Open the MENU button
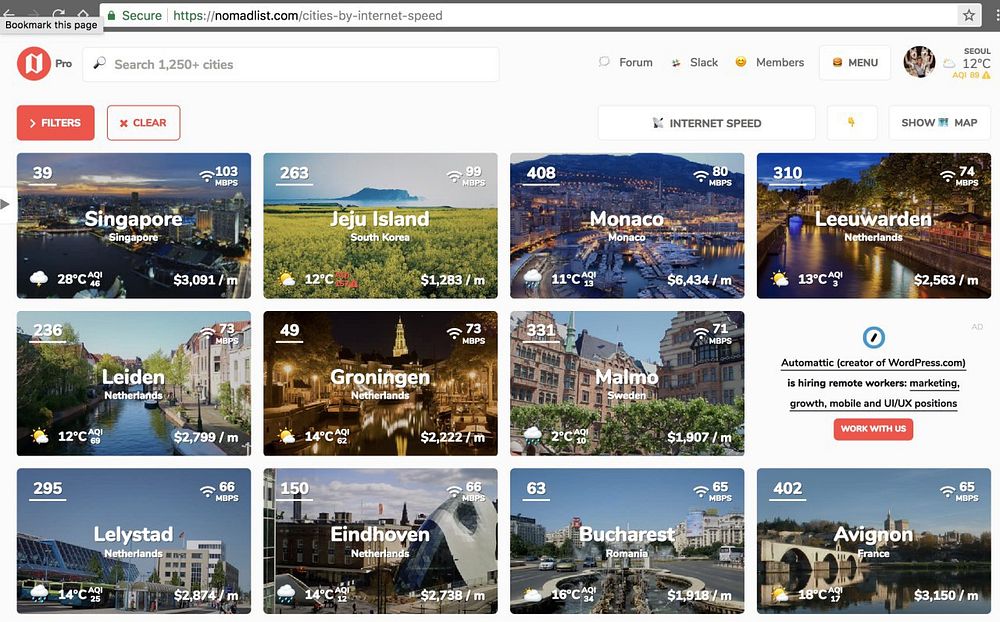This screenshot has height=622, width=1000. click(x=855, y=63)
